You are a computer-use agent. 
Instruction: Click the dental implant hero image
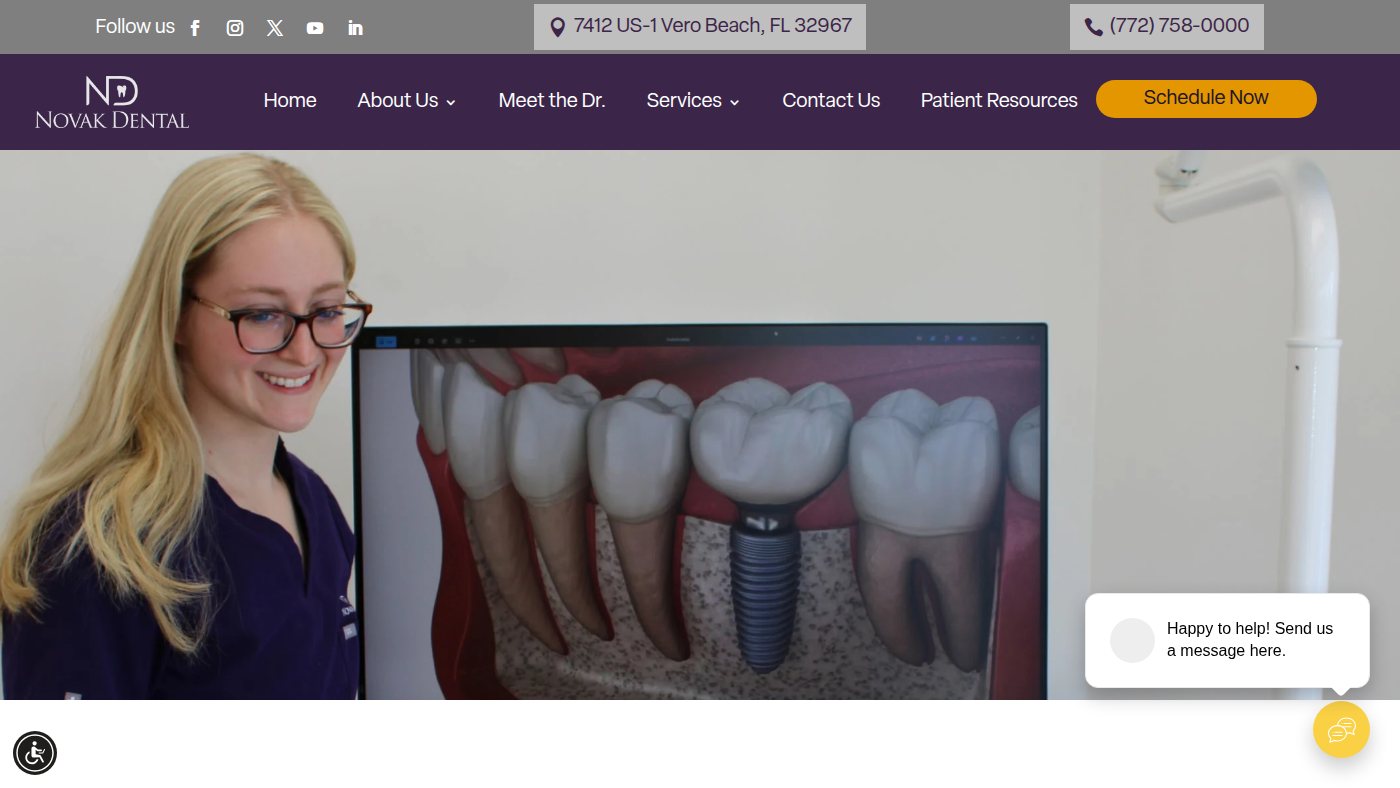click(x=700, y=425)
